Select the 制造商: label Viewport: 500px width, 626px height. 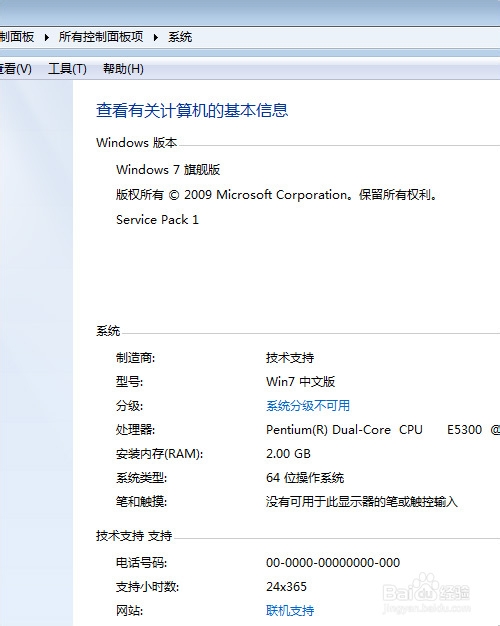tap(135, 357)
